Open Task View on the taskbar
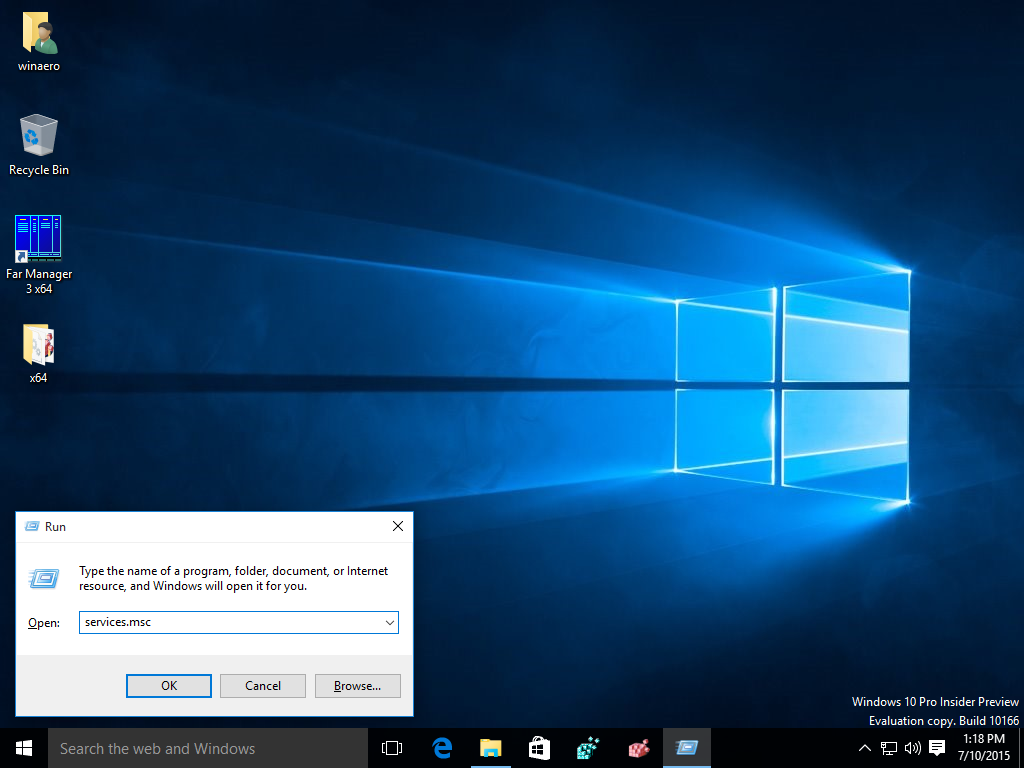 [x=391, y=747]
